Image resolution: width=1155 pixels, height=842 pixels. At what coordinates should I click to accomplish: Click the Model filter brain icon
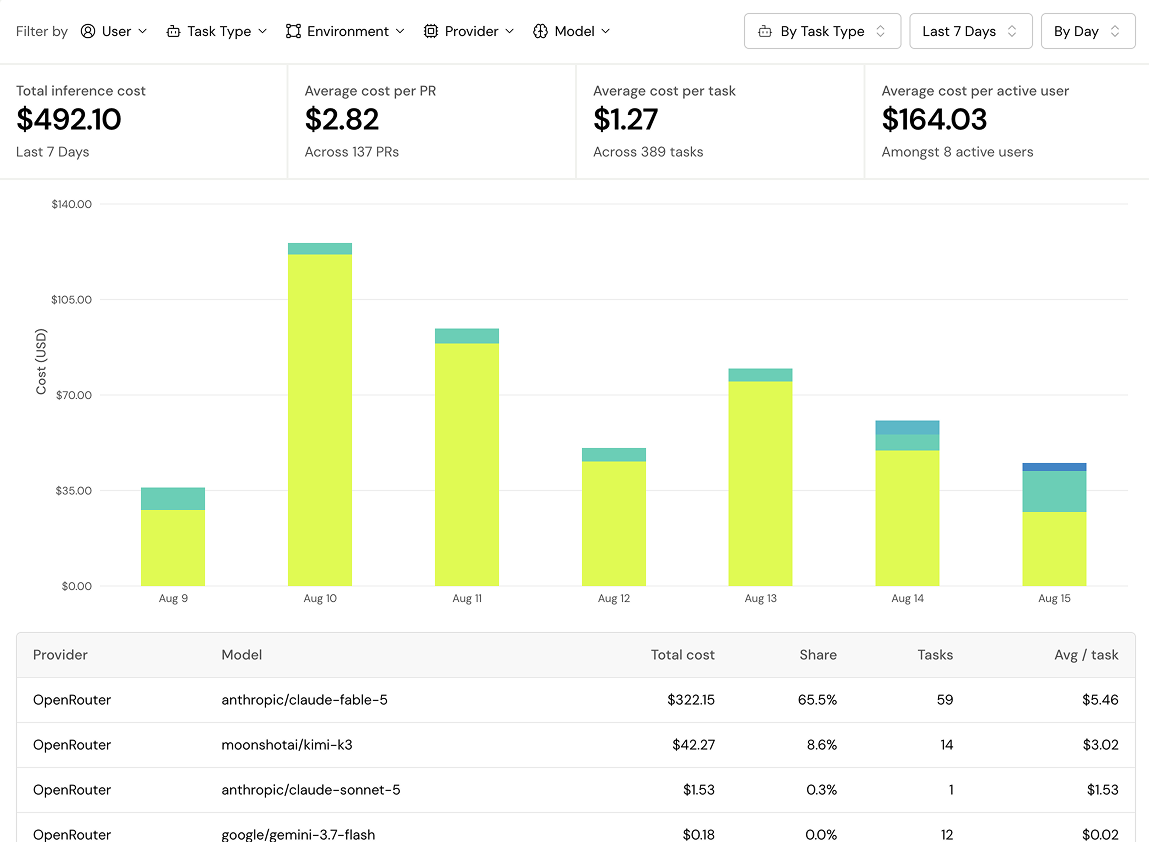(x=541, y=31)
